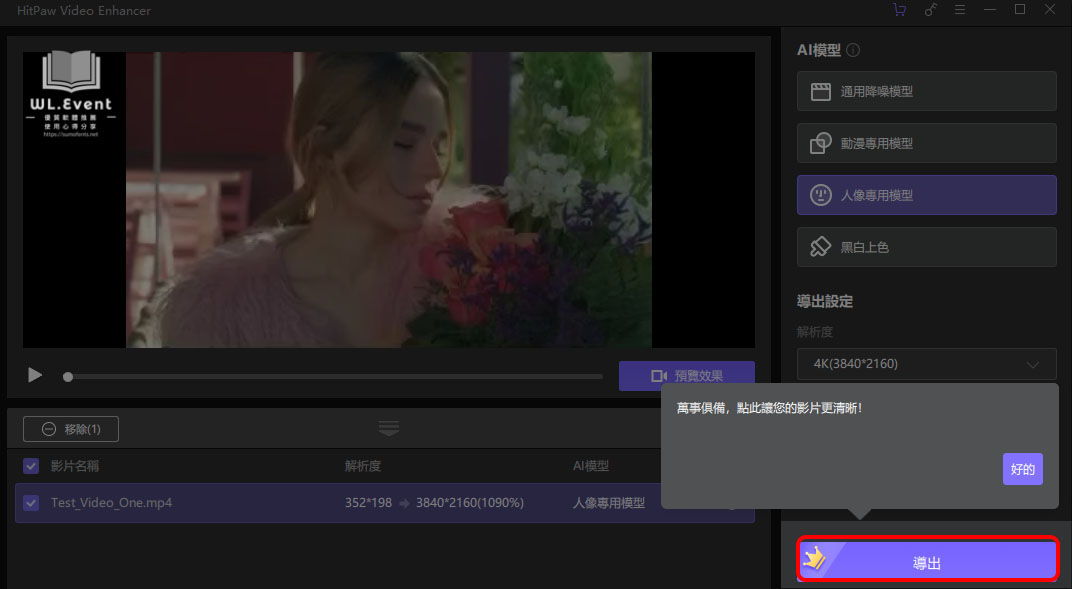Select the 黑白上色 colorize model
This screenshot has height=589, width=1072.
926,247
